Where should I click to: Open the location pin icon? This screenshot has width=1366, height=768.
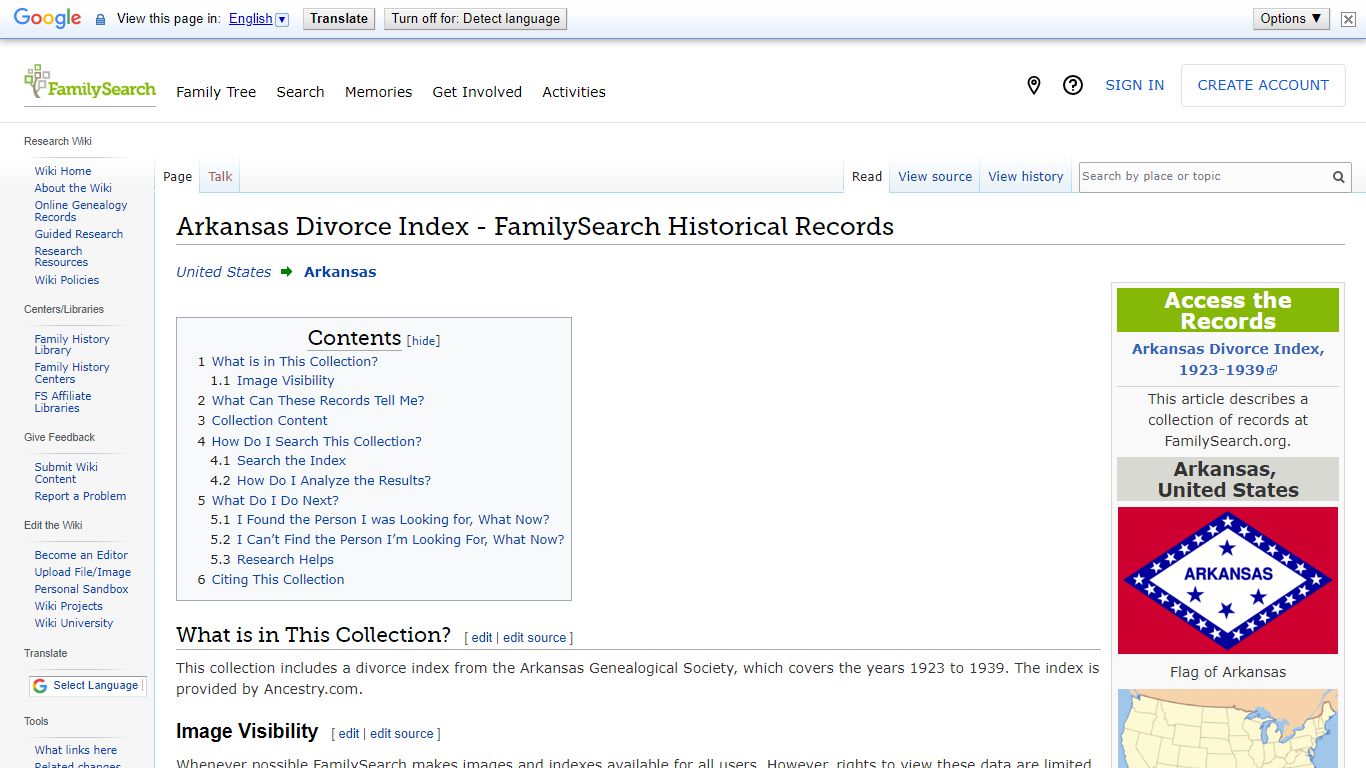pos(1034,86)
